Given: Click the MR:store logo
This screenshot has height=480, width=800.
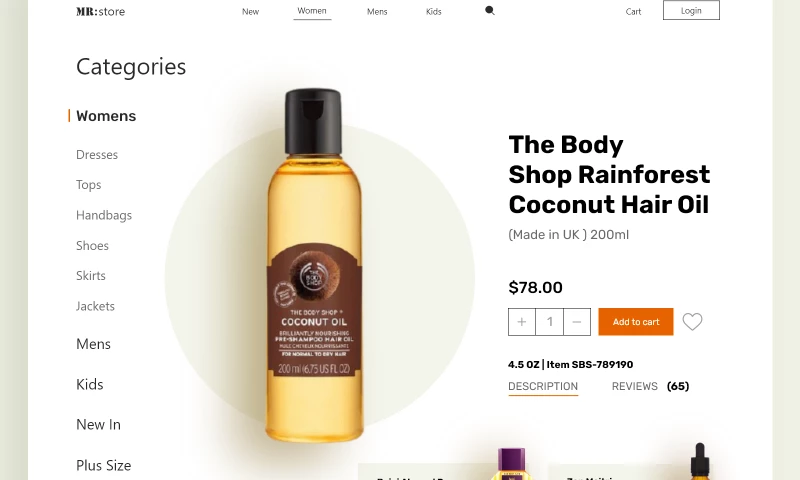Looking at the screenshot, I should click(x=101, y=11).
